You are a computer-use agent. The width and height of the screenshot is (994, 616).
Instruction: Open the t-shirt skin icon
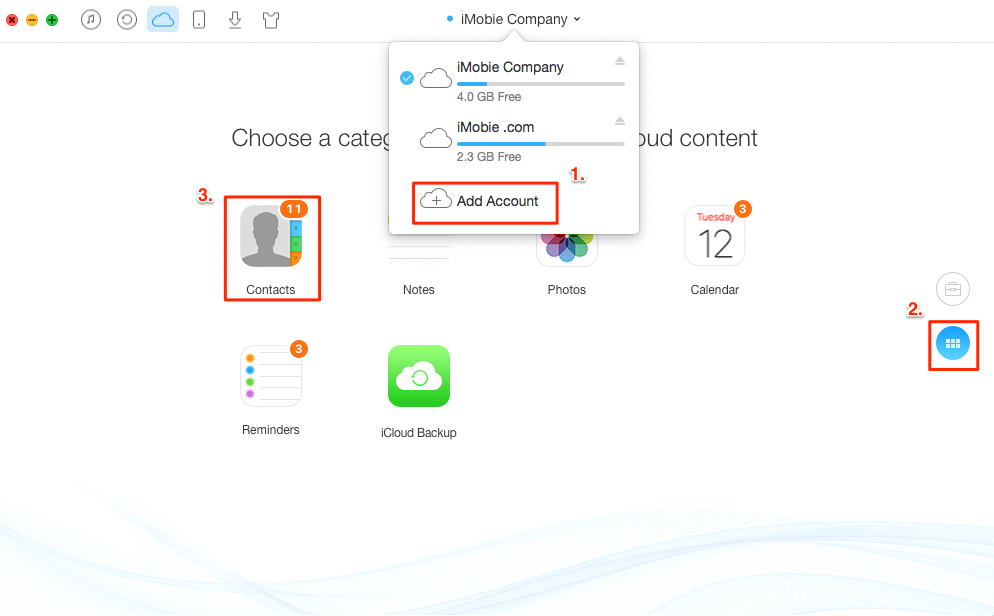point(271,19)
